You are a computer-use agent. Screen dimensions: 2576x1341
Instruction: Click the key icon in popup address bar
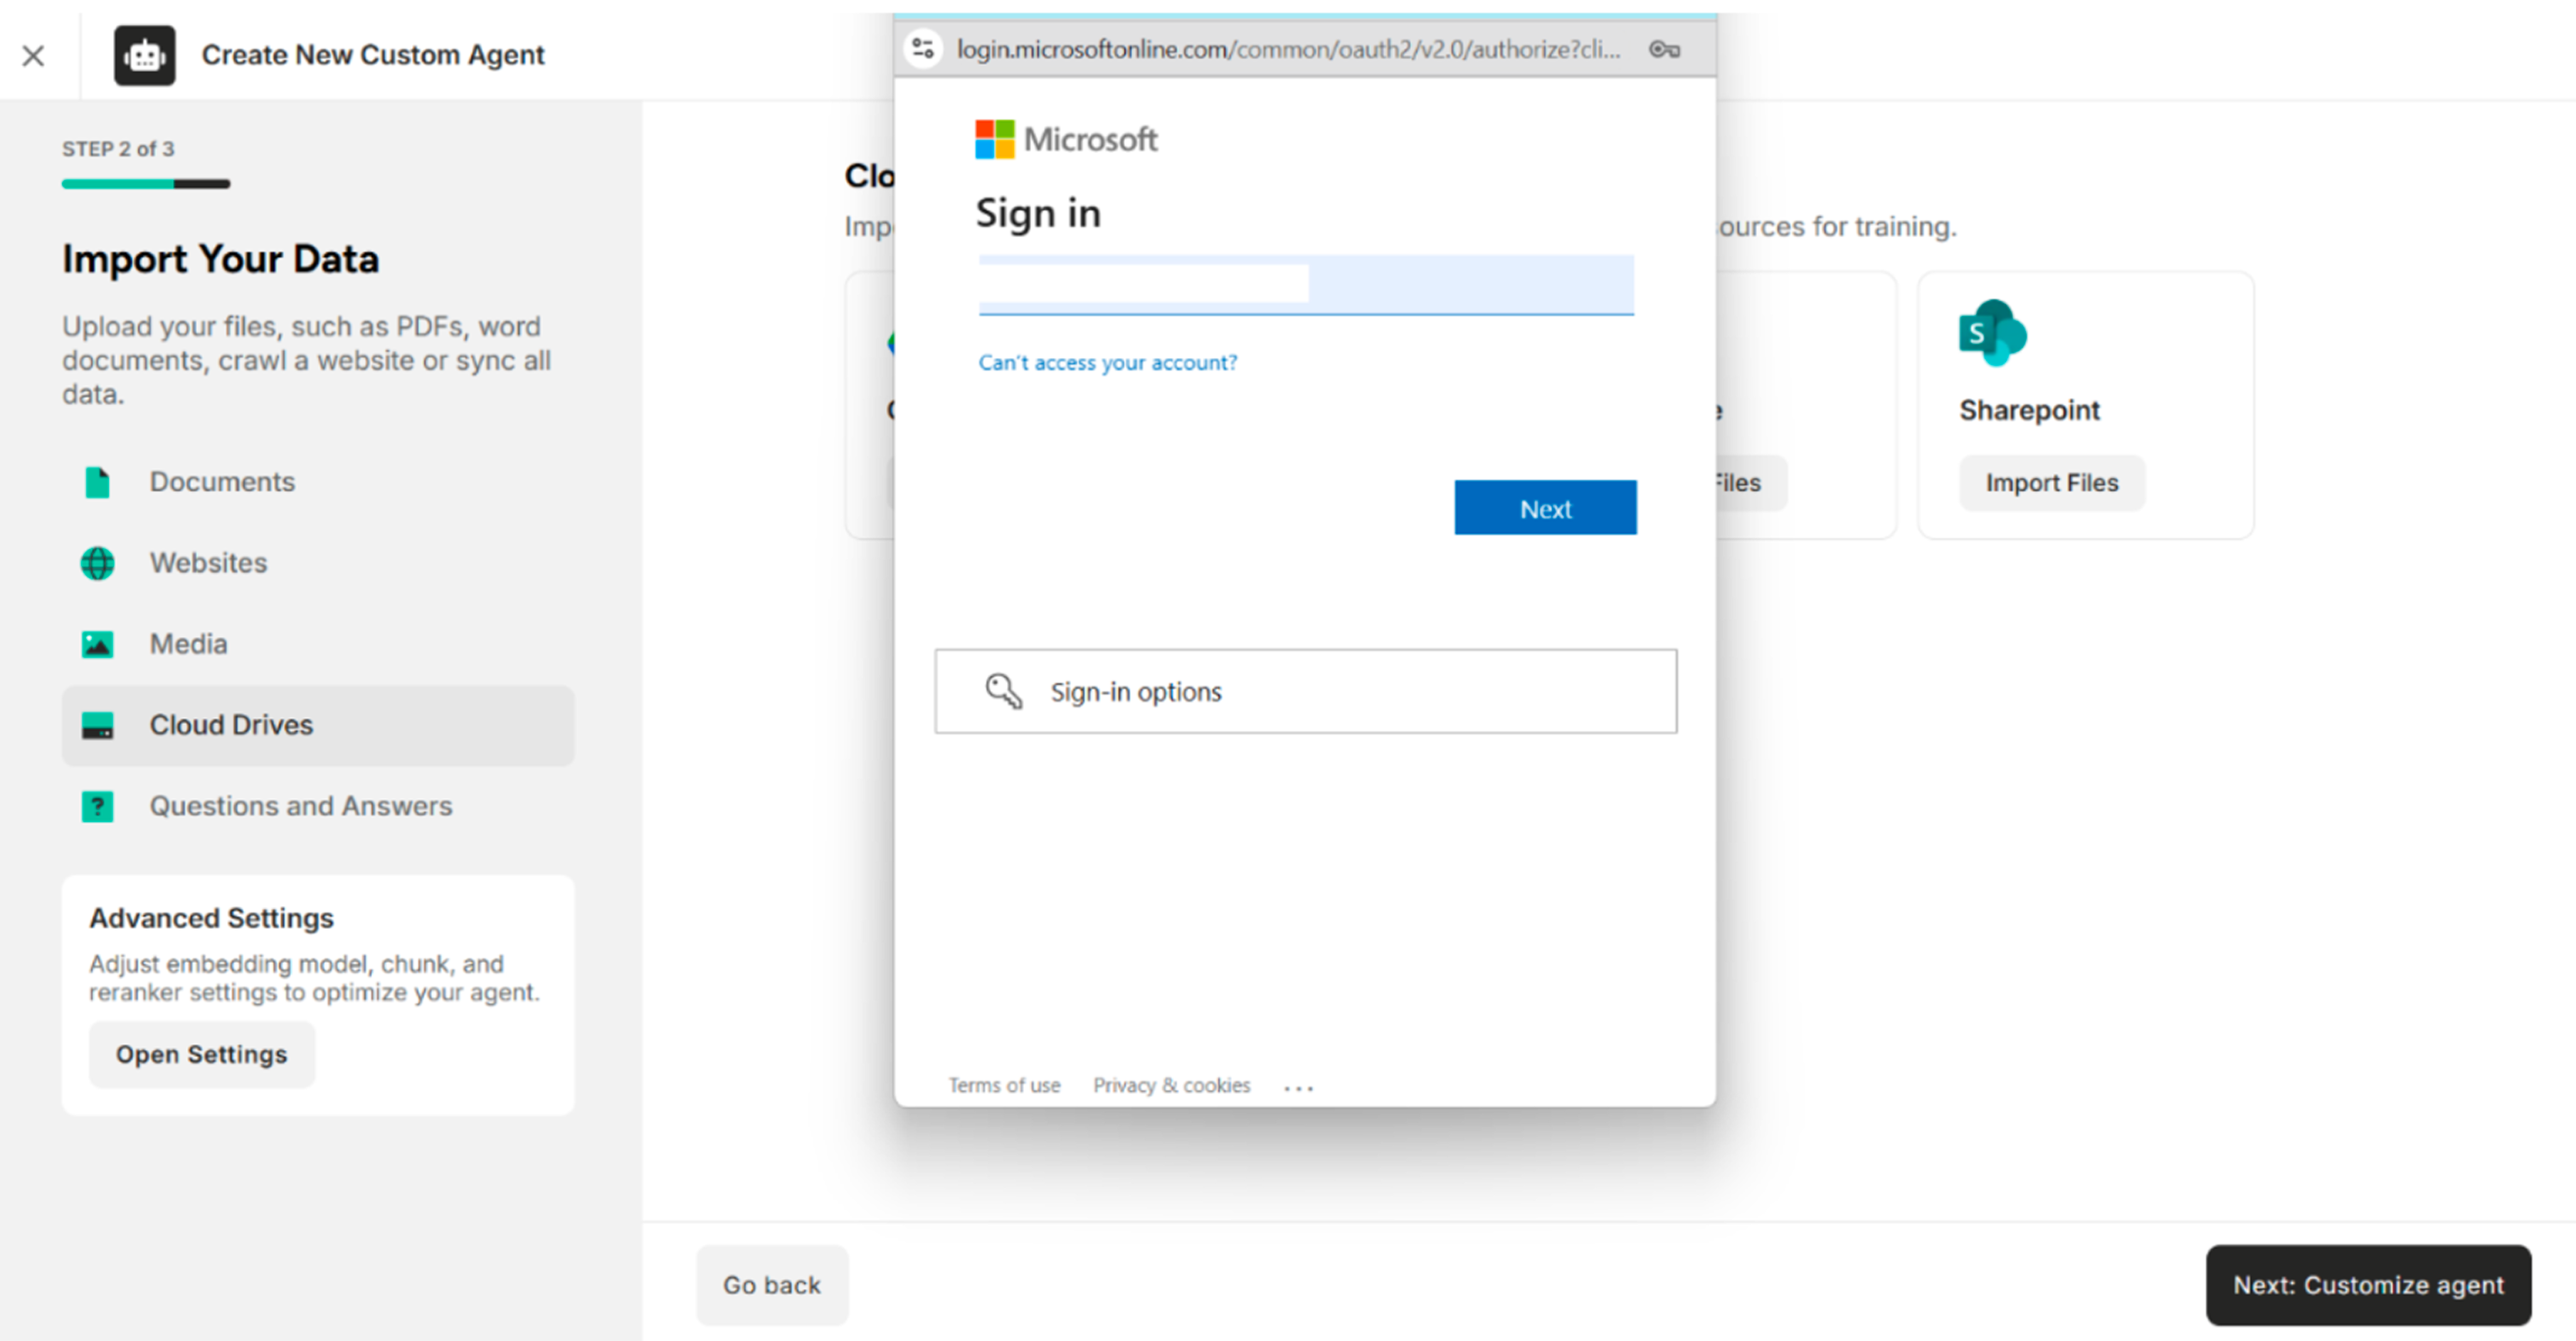tap(1664, 49)
